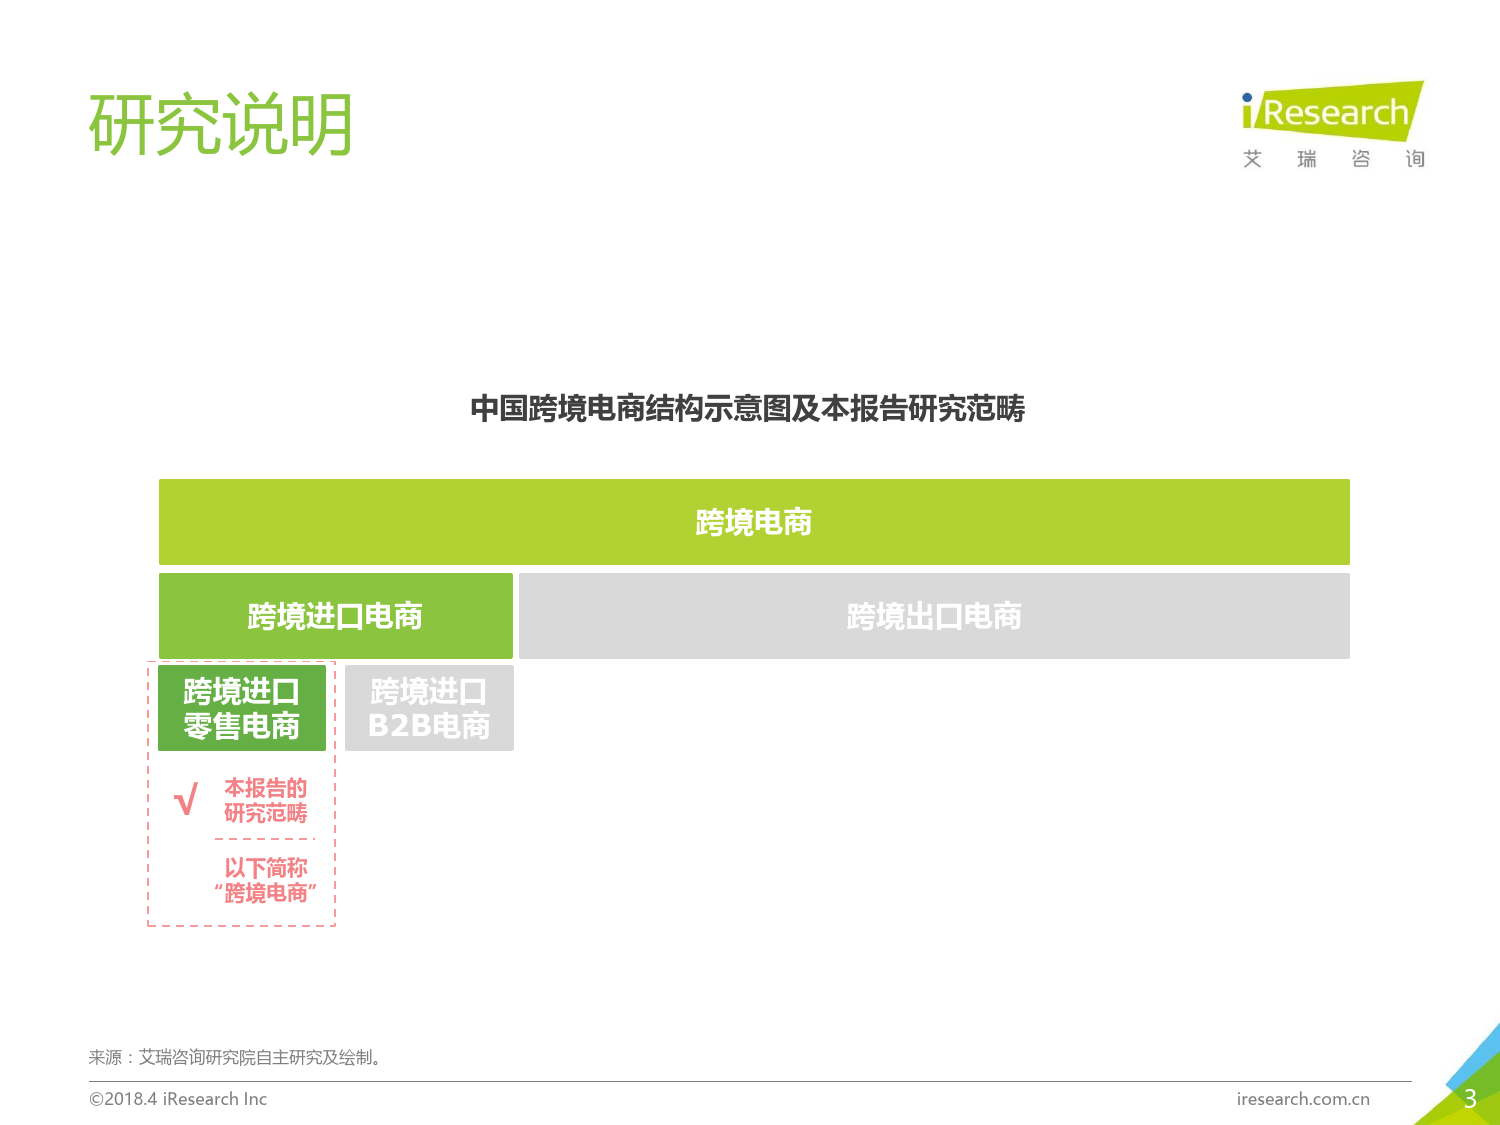Click the copyright text ©2018.4 iResearch Inc
The width and height of the screenshot is (1500, 1125).
[x=178, y=1099]
